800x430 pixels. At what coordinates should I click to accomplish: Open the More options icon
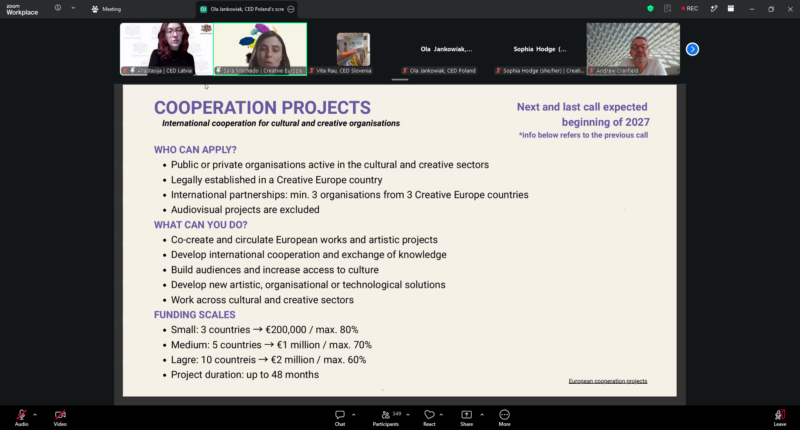click(505, 417)
